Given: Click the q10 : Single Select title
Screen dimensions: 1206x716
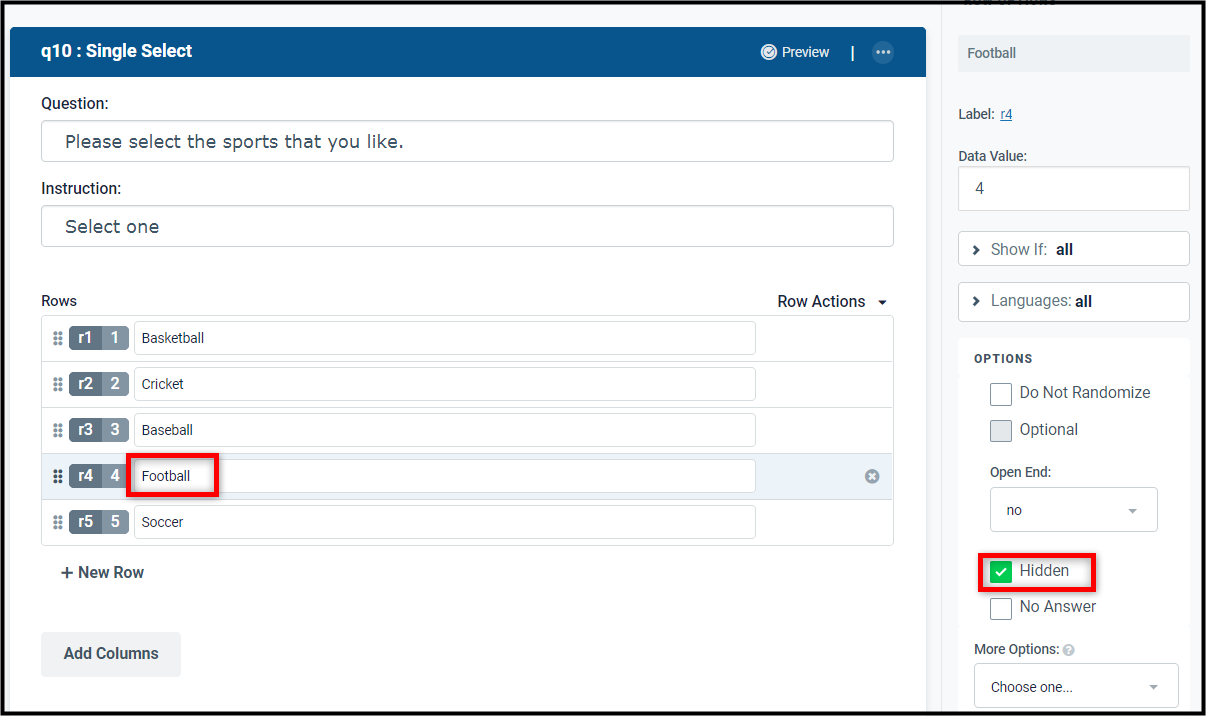Looking at the screenshot, I should tap(116, 51).
